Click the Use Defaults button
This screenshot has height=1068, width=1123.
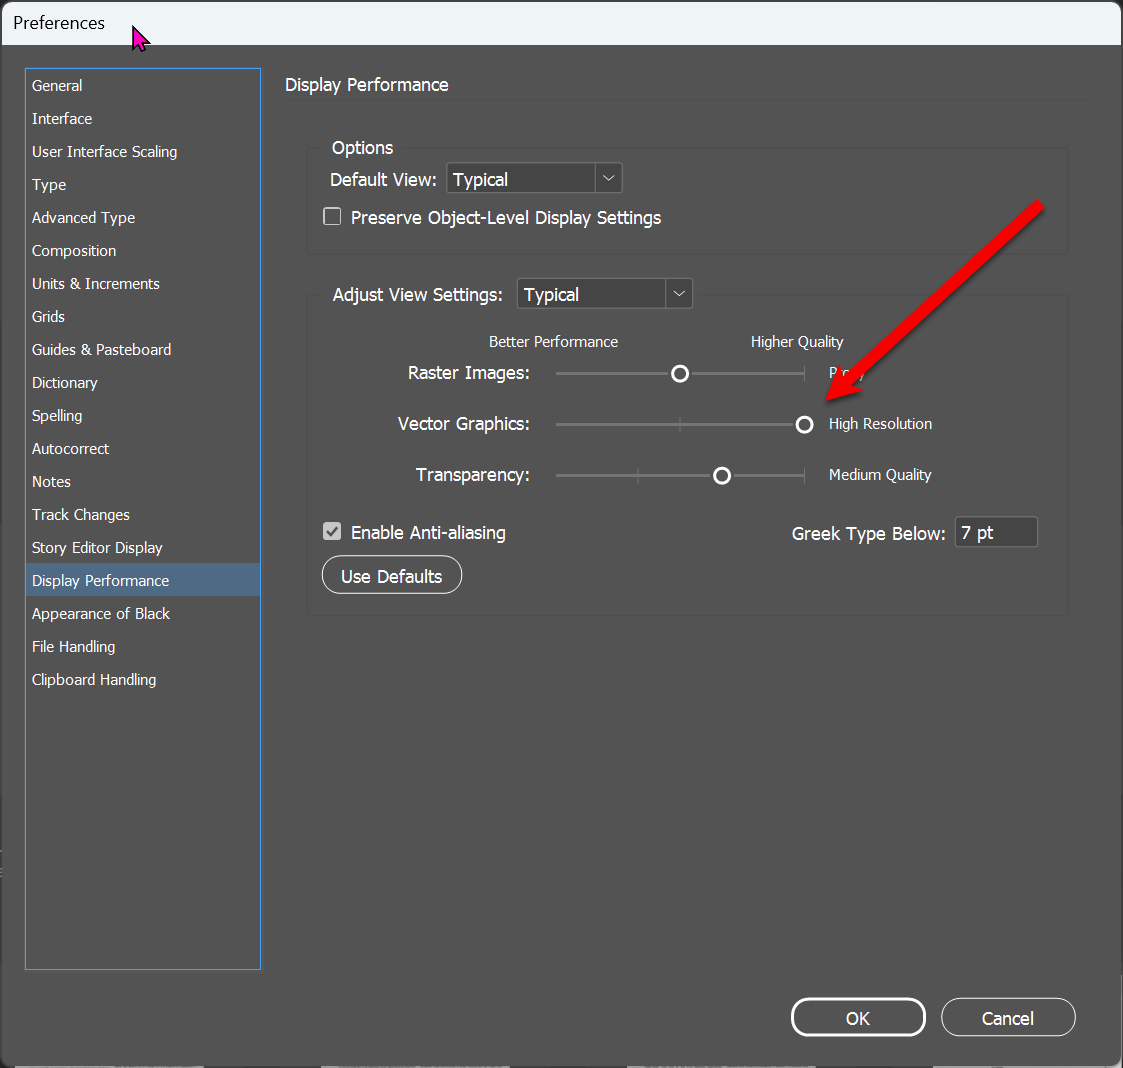click(391, 575)
